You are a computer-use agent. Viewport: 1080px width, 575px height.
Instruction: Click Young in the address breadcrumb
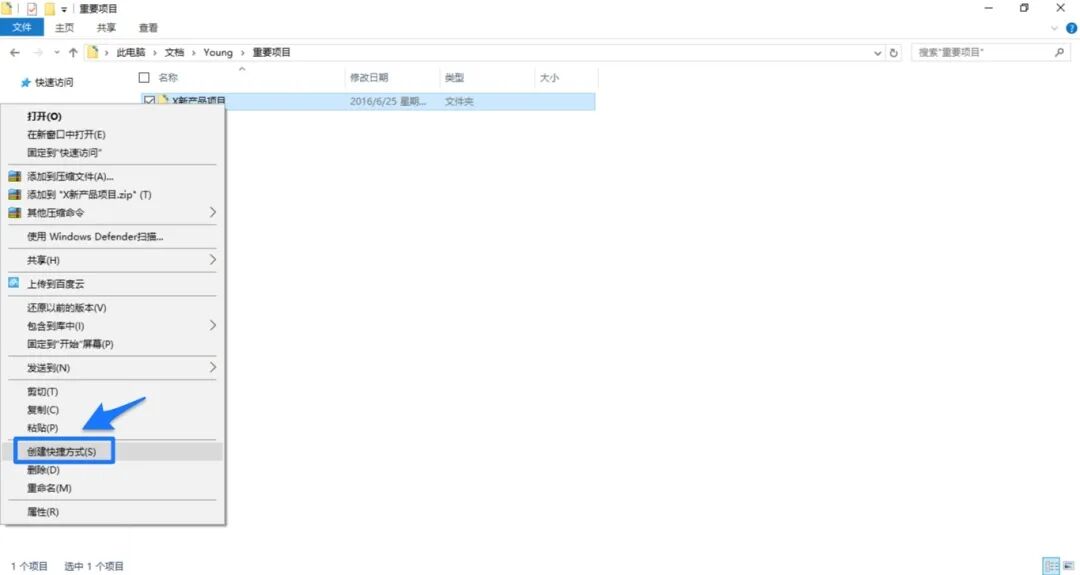click(218, 52)
